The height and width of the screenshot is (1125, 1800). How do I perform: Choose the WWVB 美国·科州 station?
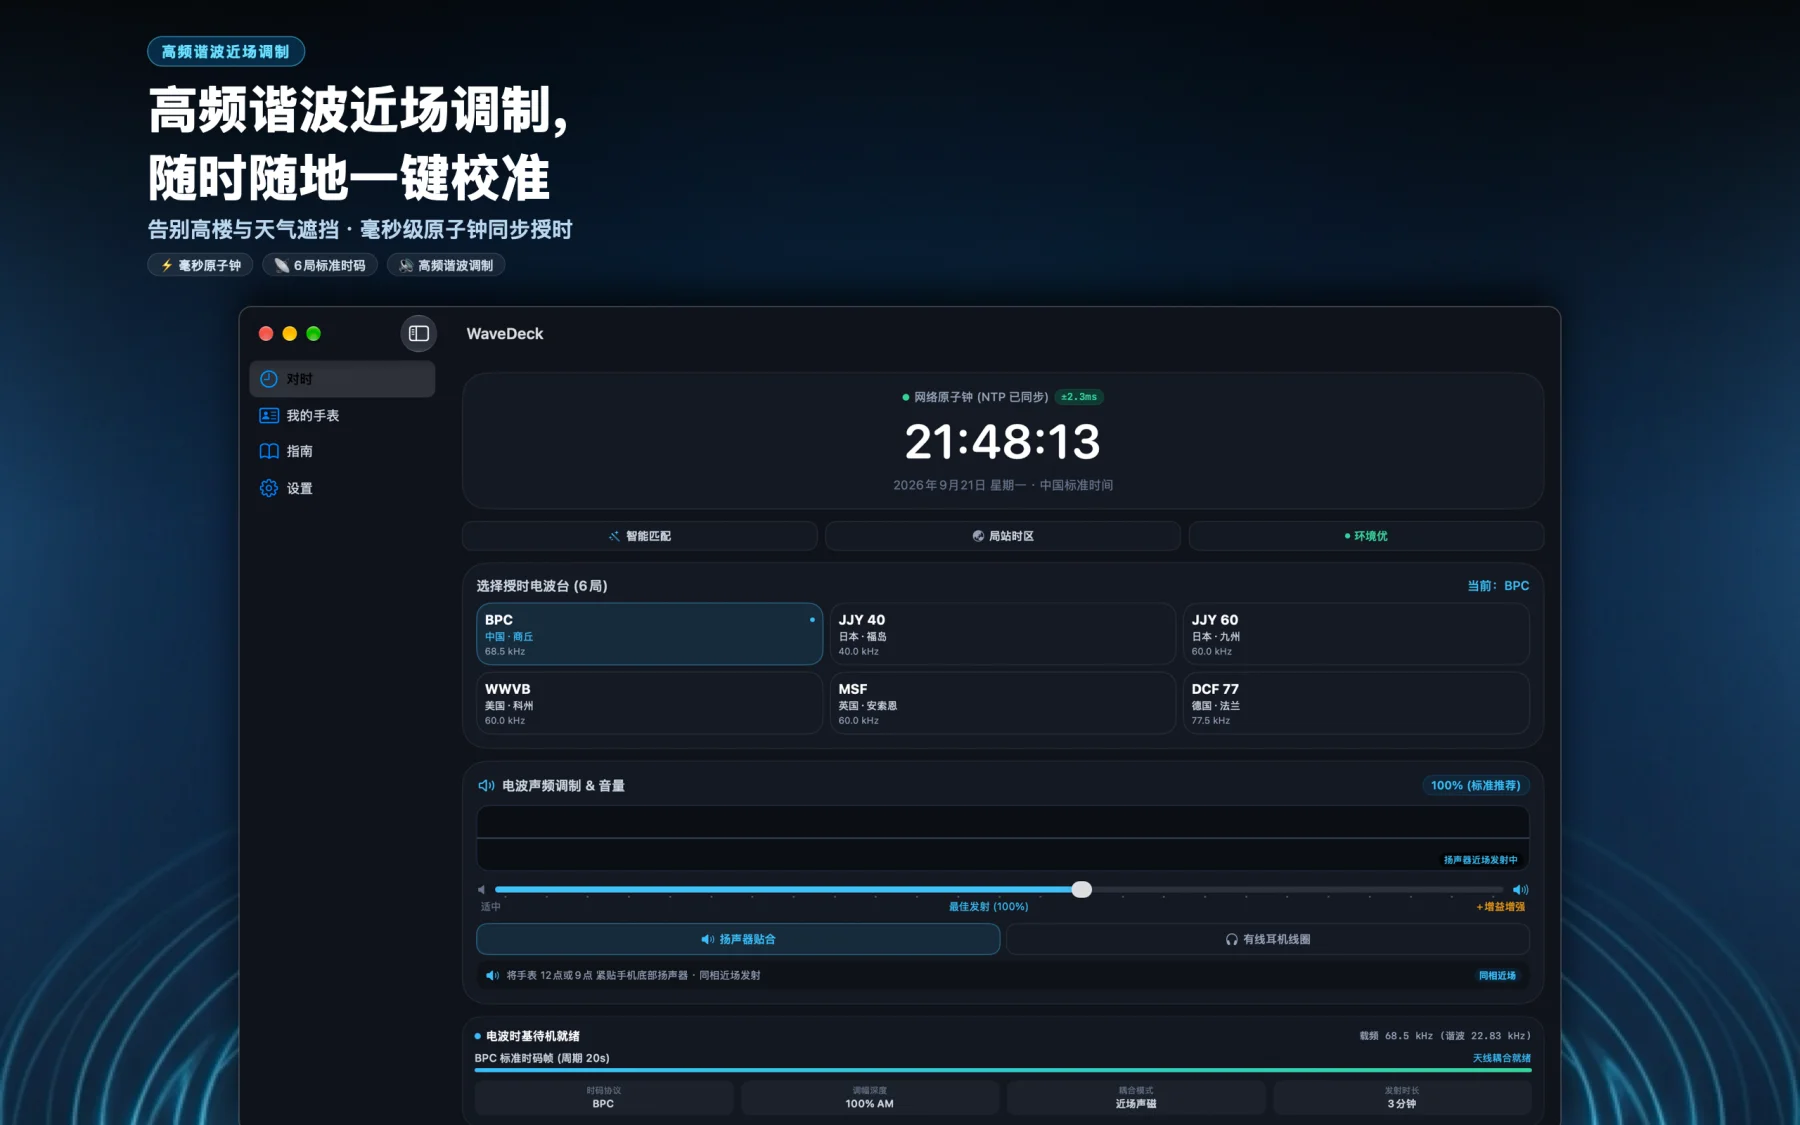coord(649,703)
